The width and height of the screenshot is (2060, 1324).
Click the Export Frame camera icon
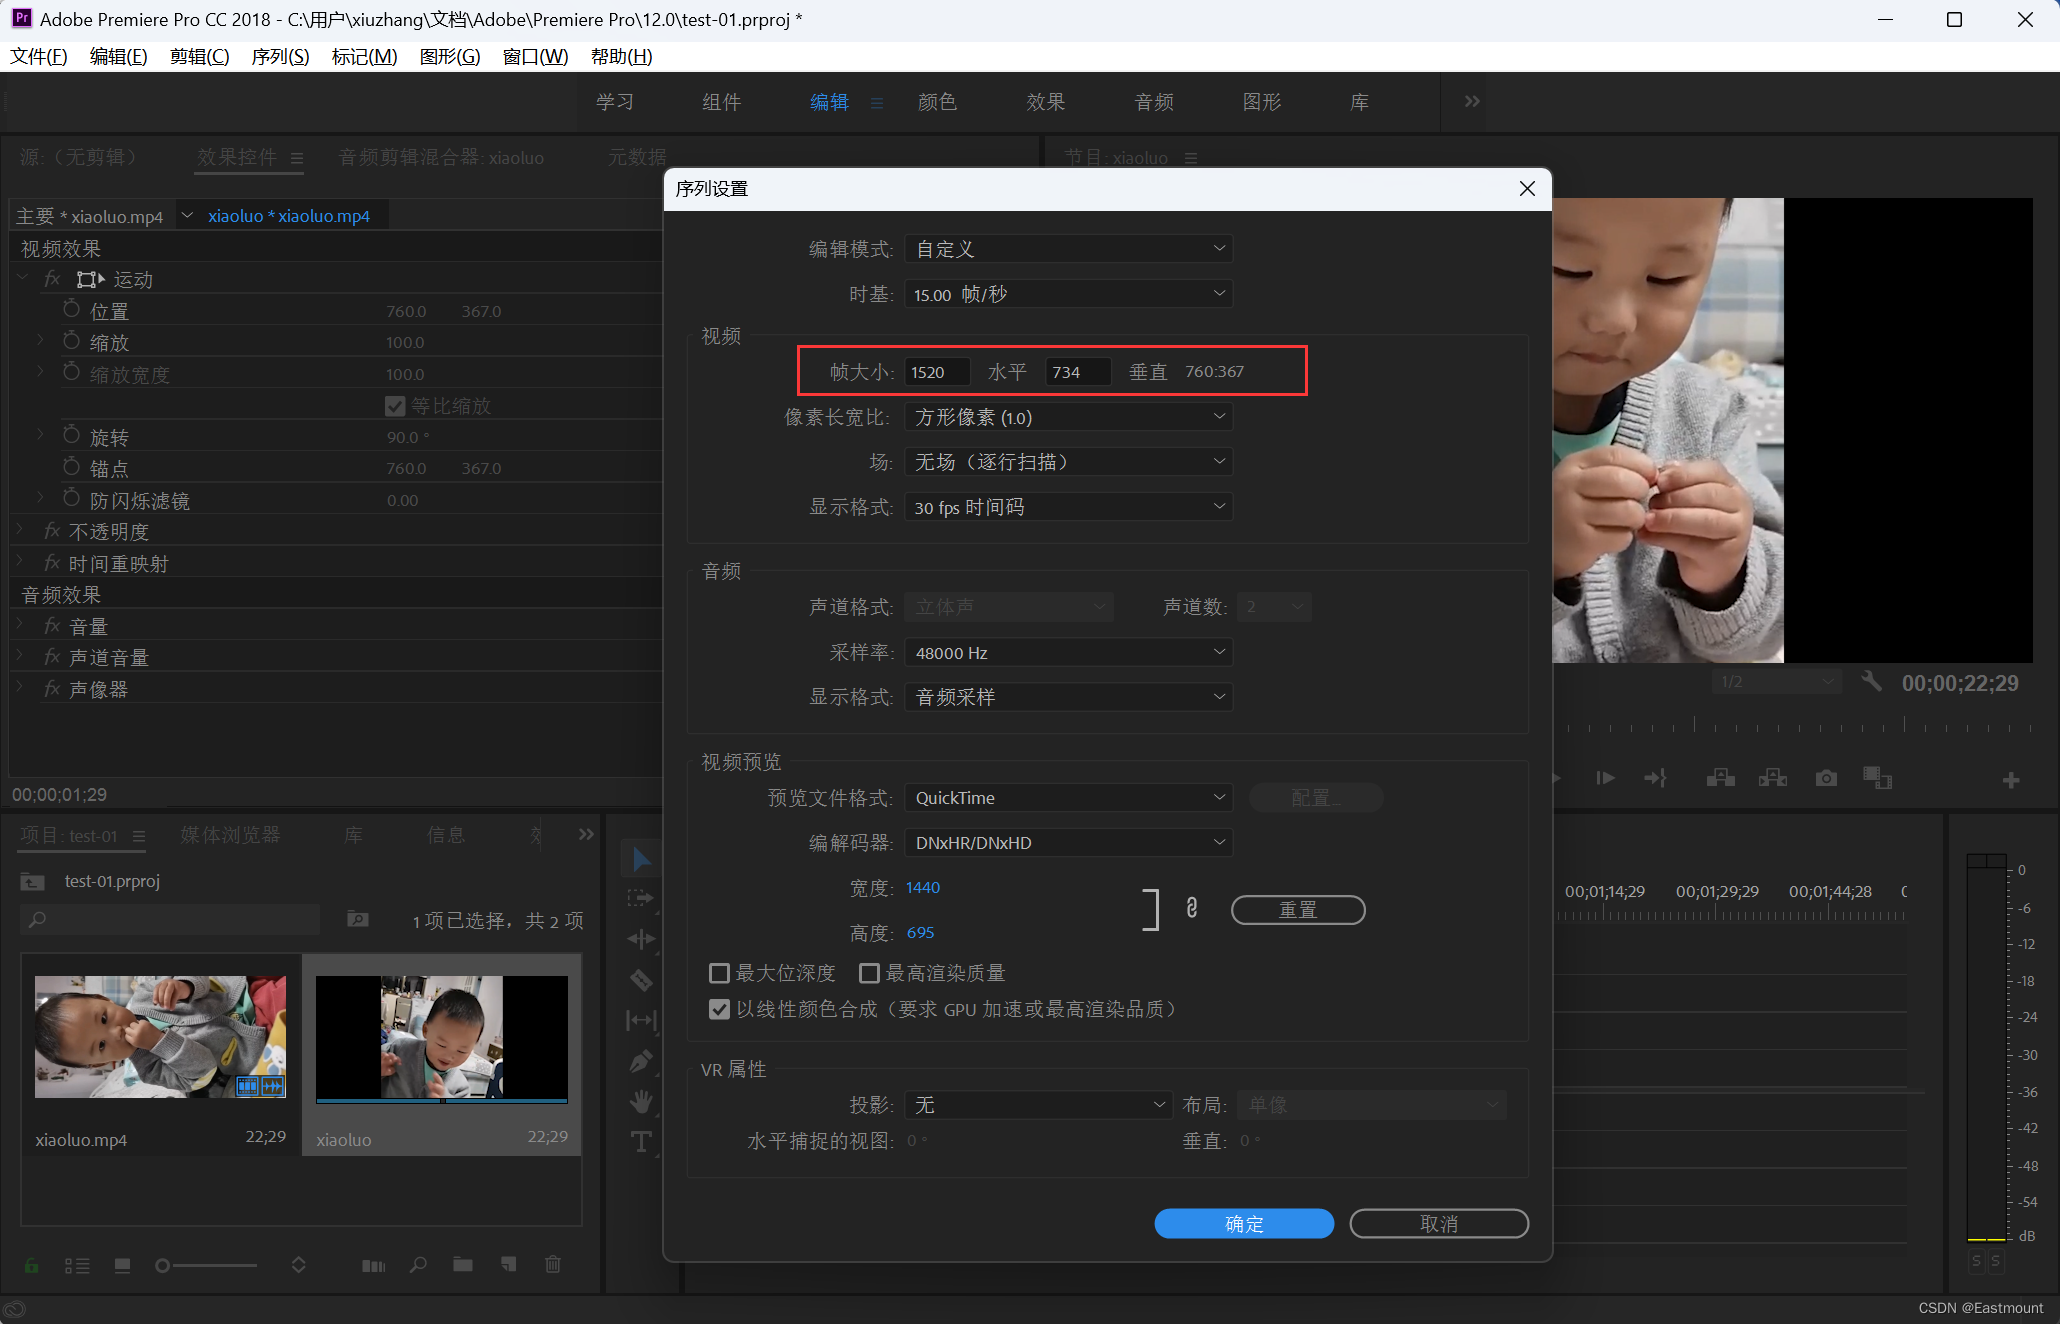[x=1826, y=778]
